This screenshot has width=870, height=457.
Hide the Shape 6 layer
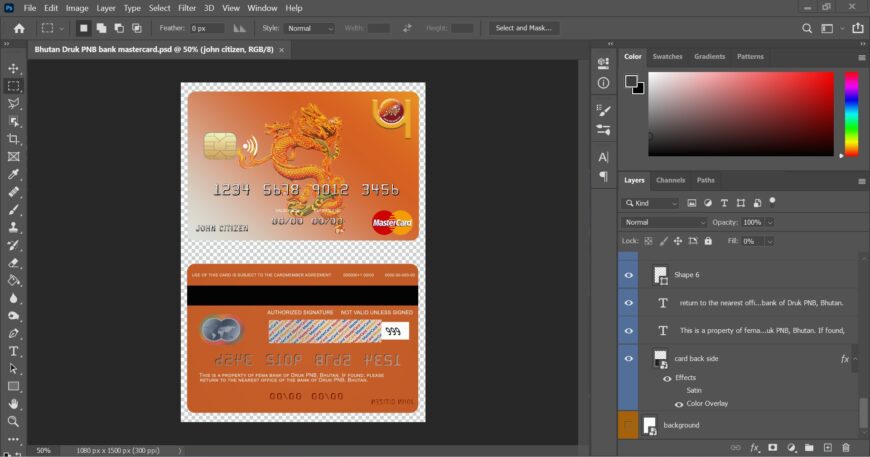coord(629,275)
